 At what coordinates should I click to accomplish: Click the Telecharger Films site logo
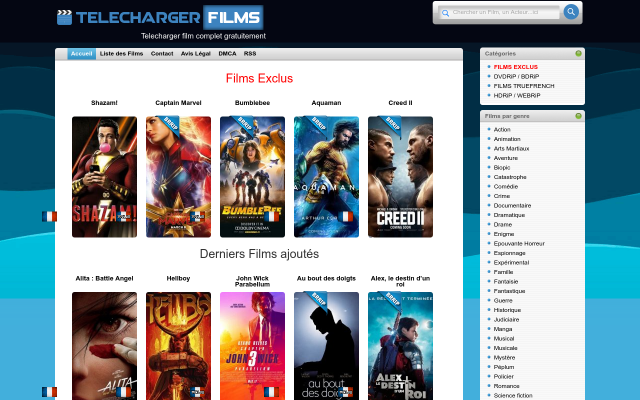160,18
